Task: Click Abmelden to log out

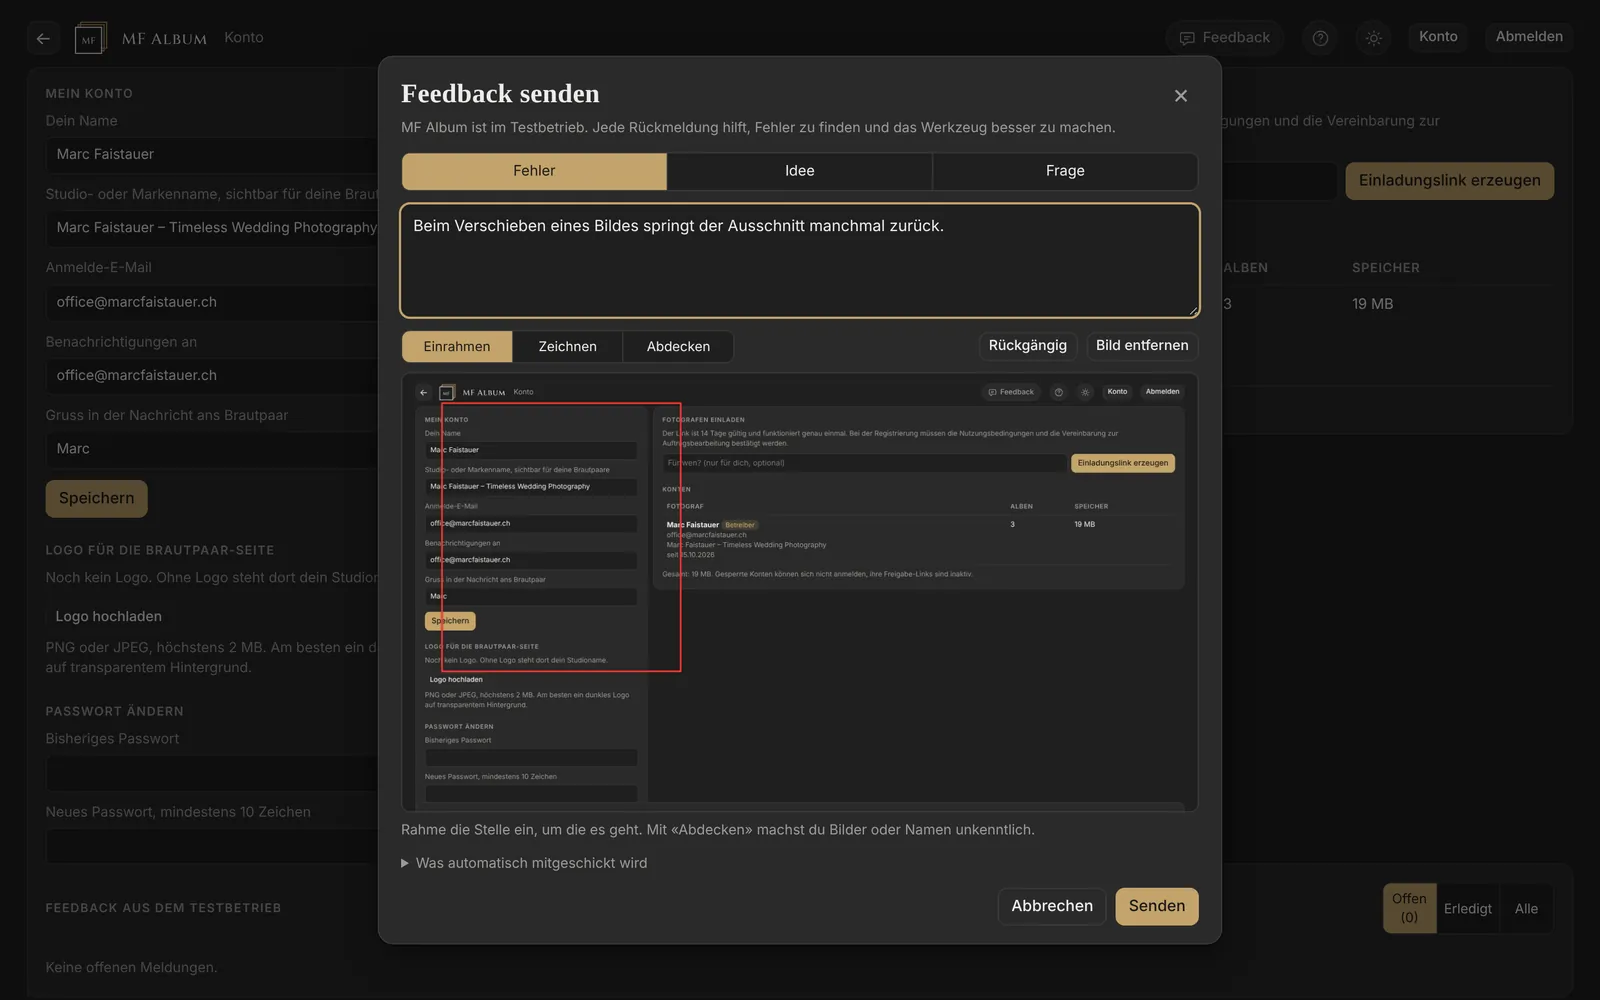Action: (x=1529, y=37)
